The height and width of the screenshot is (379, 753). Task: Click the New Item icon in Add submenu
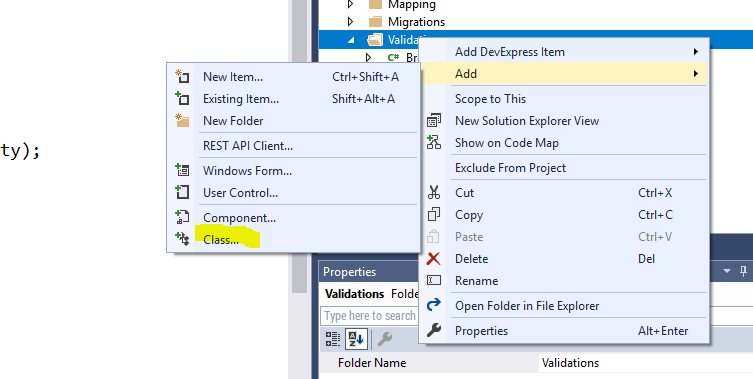(x=182, y=76)
